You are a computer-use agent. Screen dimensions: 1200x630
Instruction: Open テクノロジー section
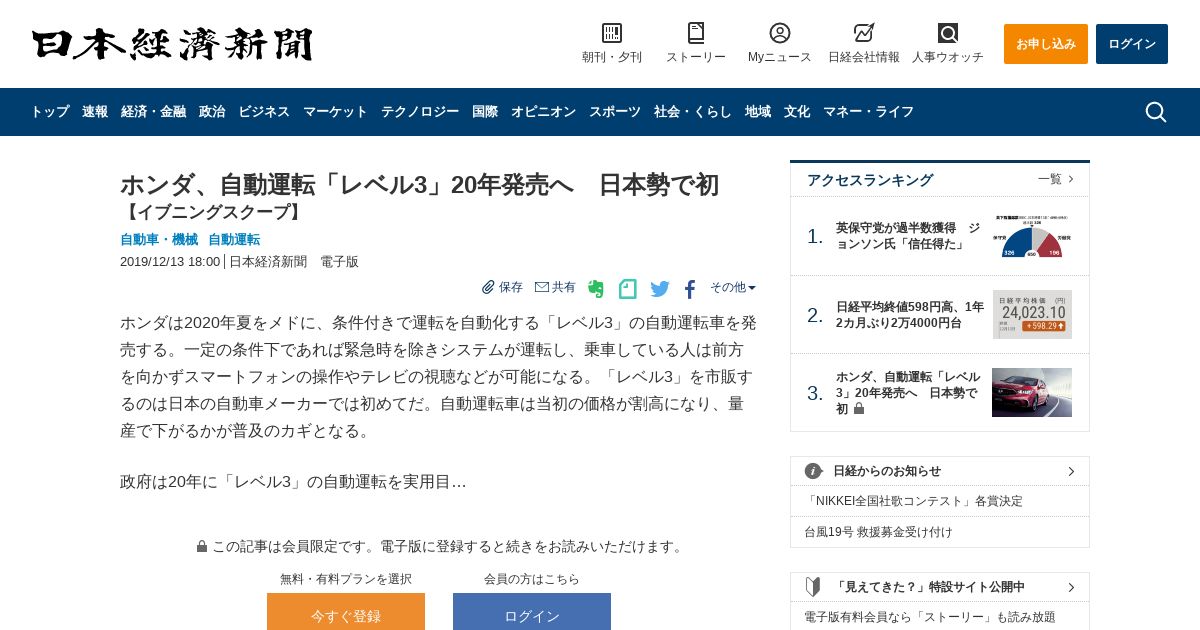pyautogui.click(x=420, y=112)
